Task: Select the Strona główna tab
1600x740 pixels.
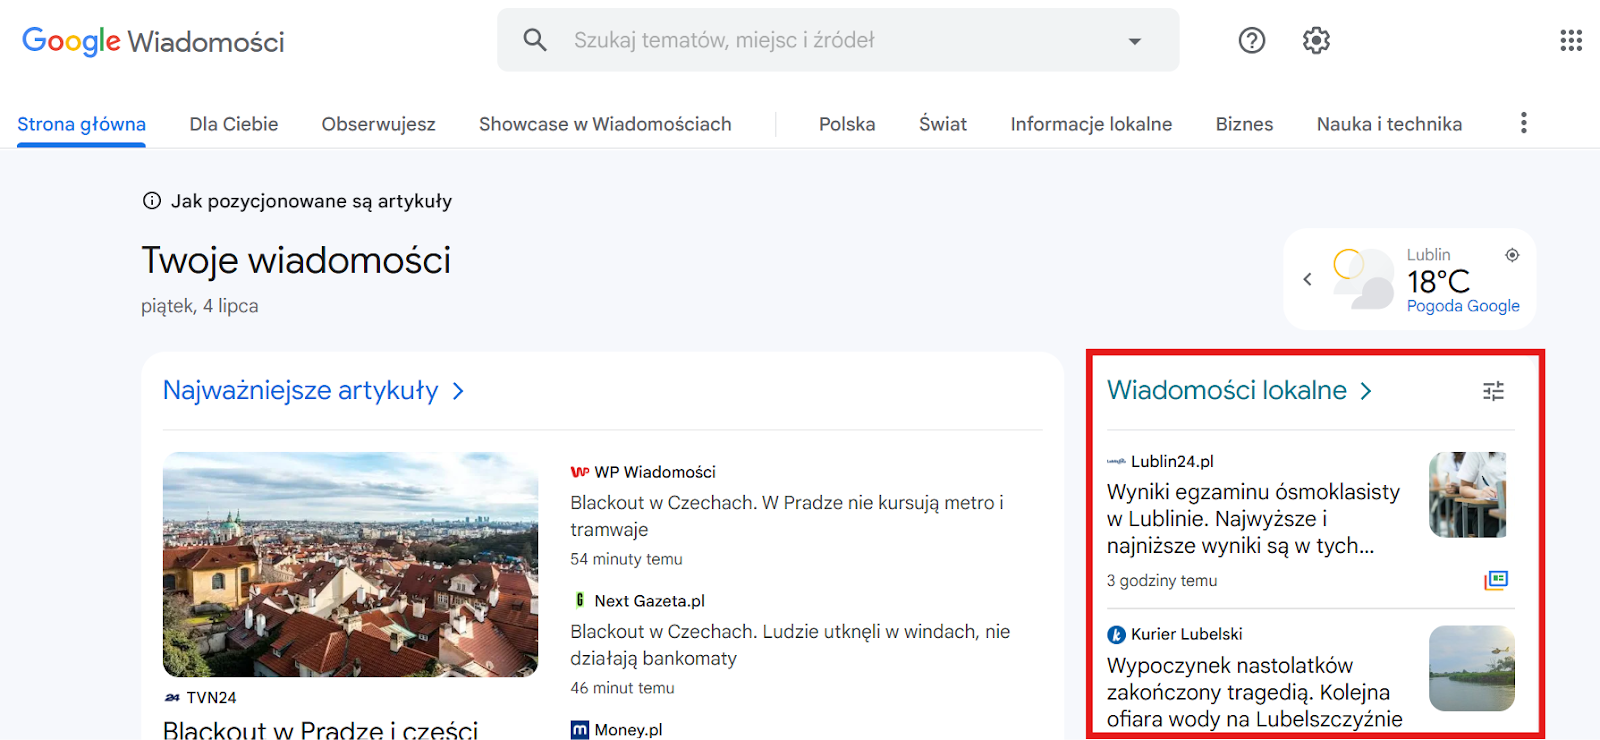Action: [81, 124]
